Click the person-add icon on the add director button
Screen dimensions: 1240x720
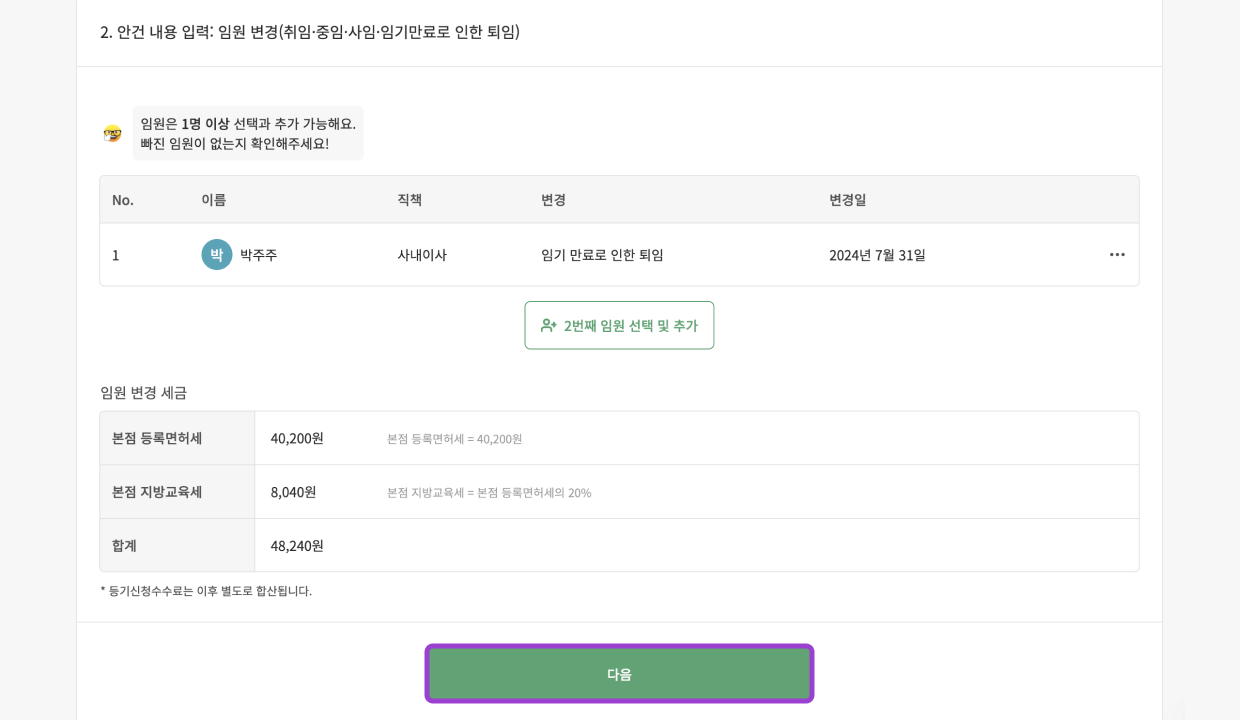coord(548,325)
